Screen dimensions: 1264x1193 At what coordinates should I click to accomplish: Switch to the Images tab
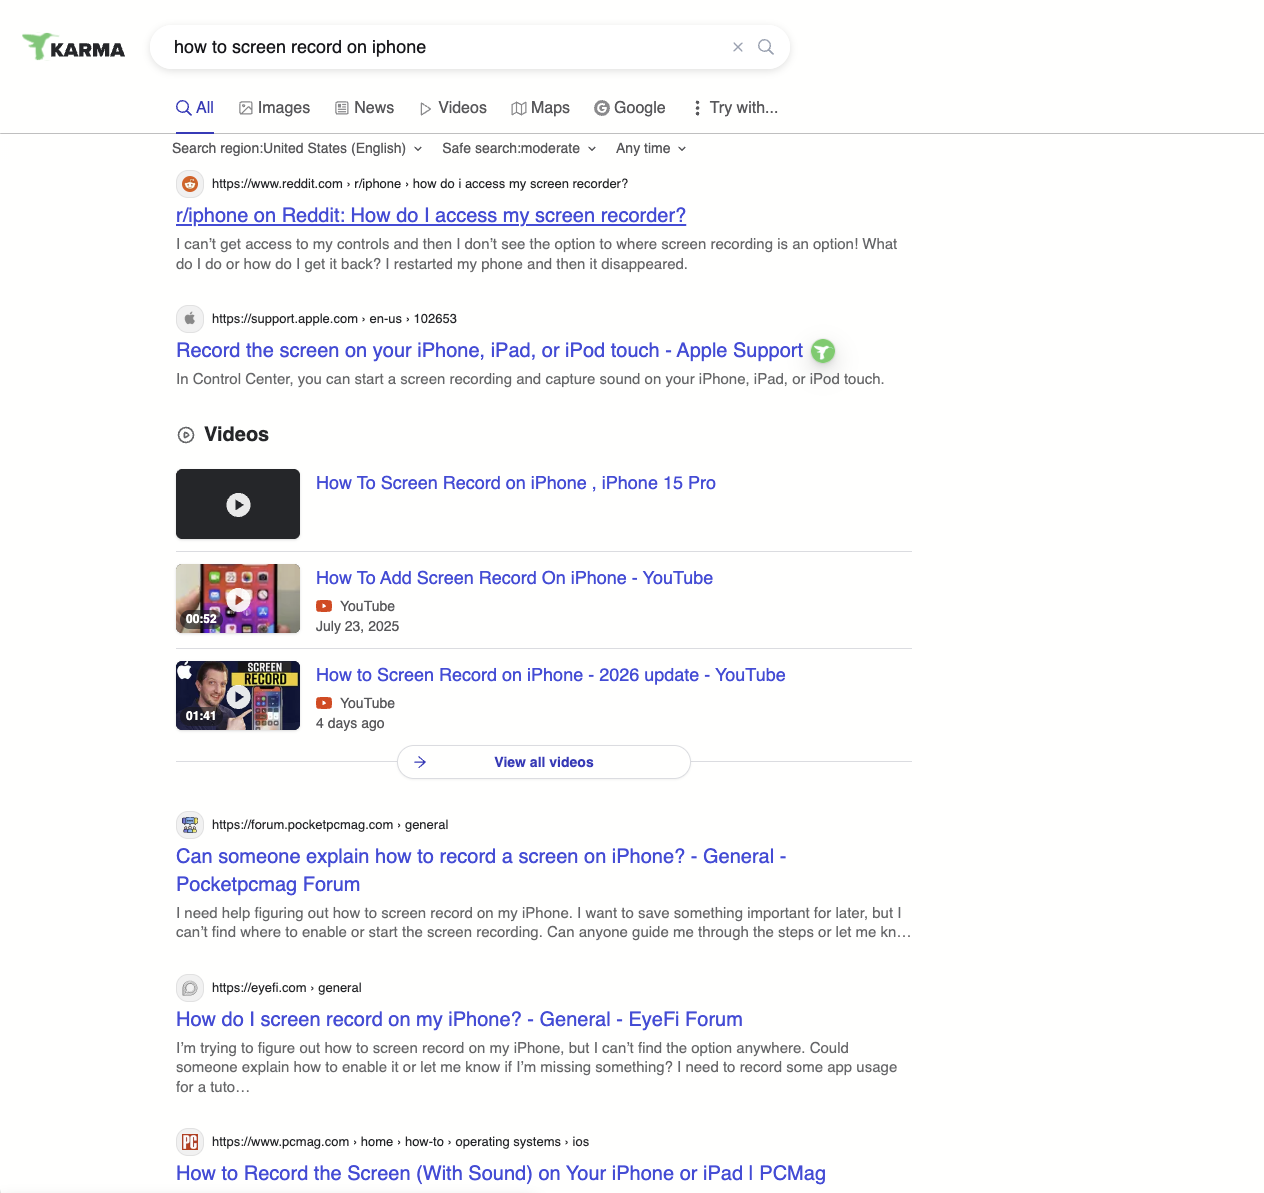[x=275, y=108]
